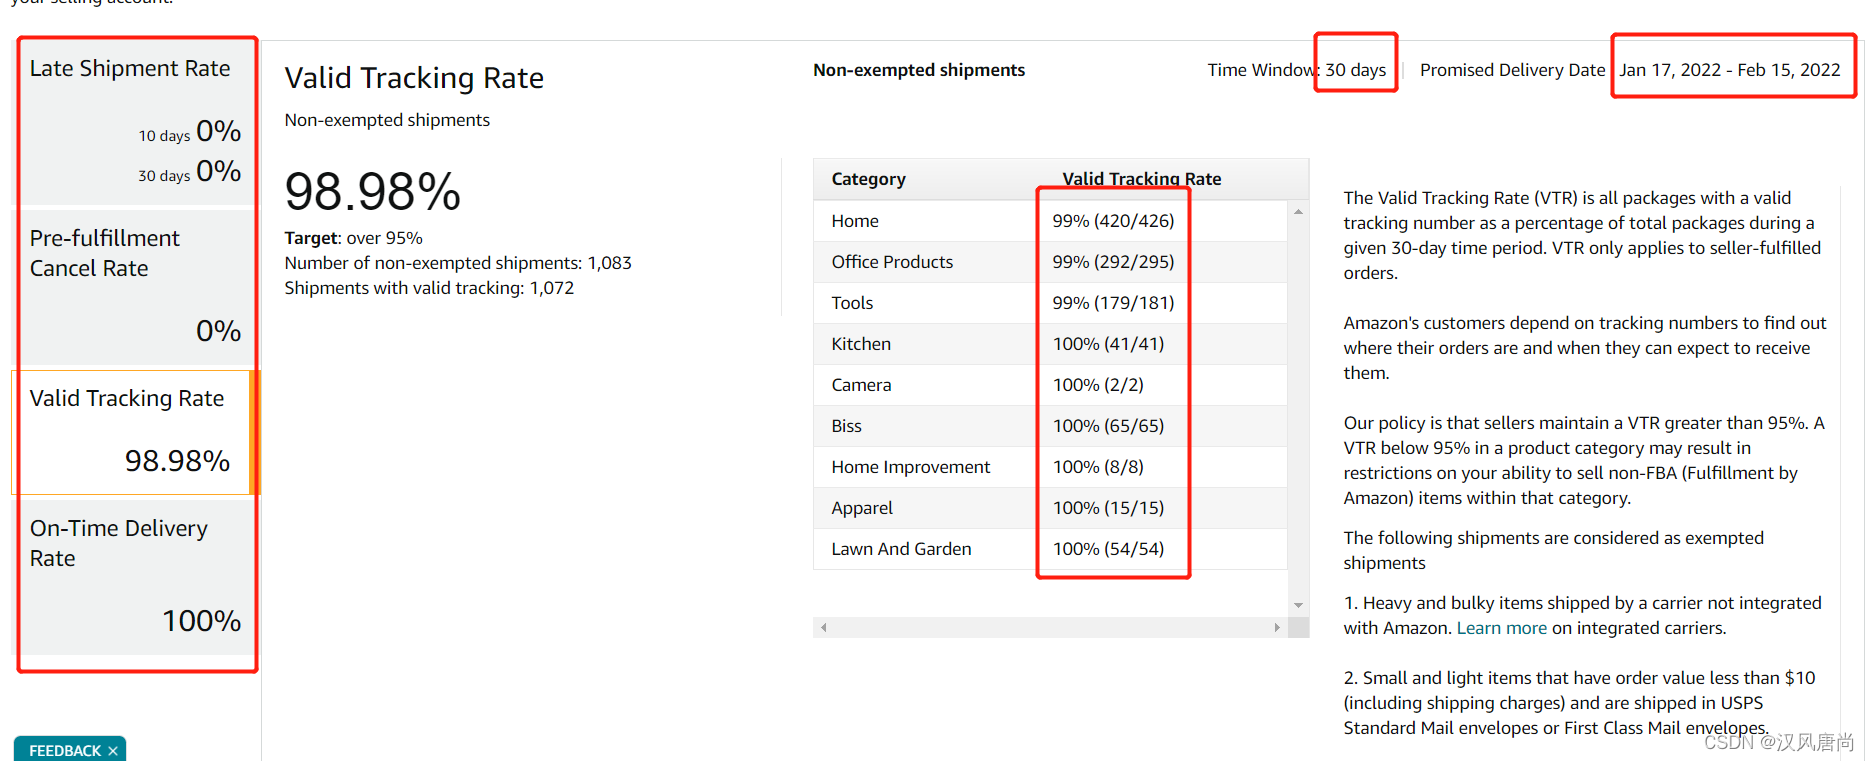Click the table's vertical scrollbar down arrow

(1298, 605)
